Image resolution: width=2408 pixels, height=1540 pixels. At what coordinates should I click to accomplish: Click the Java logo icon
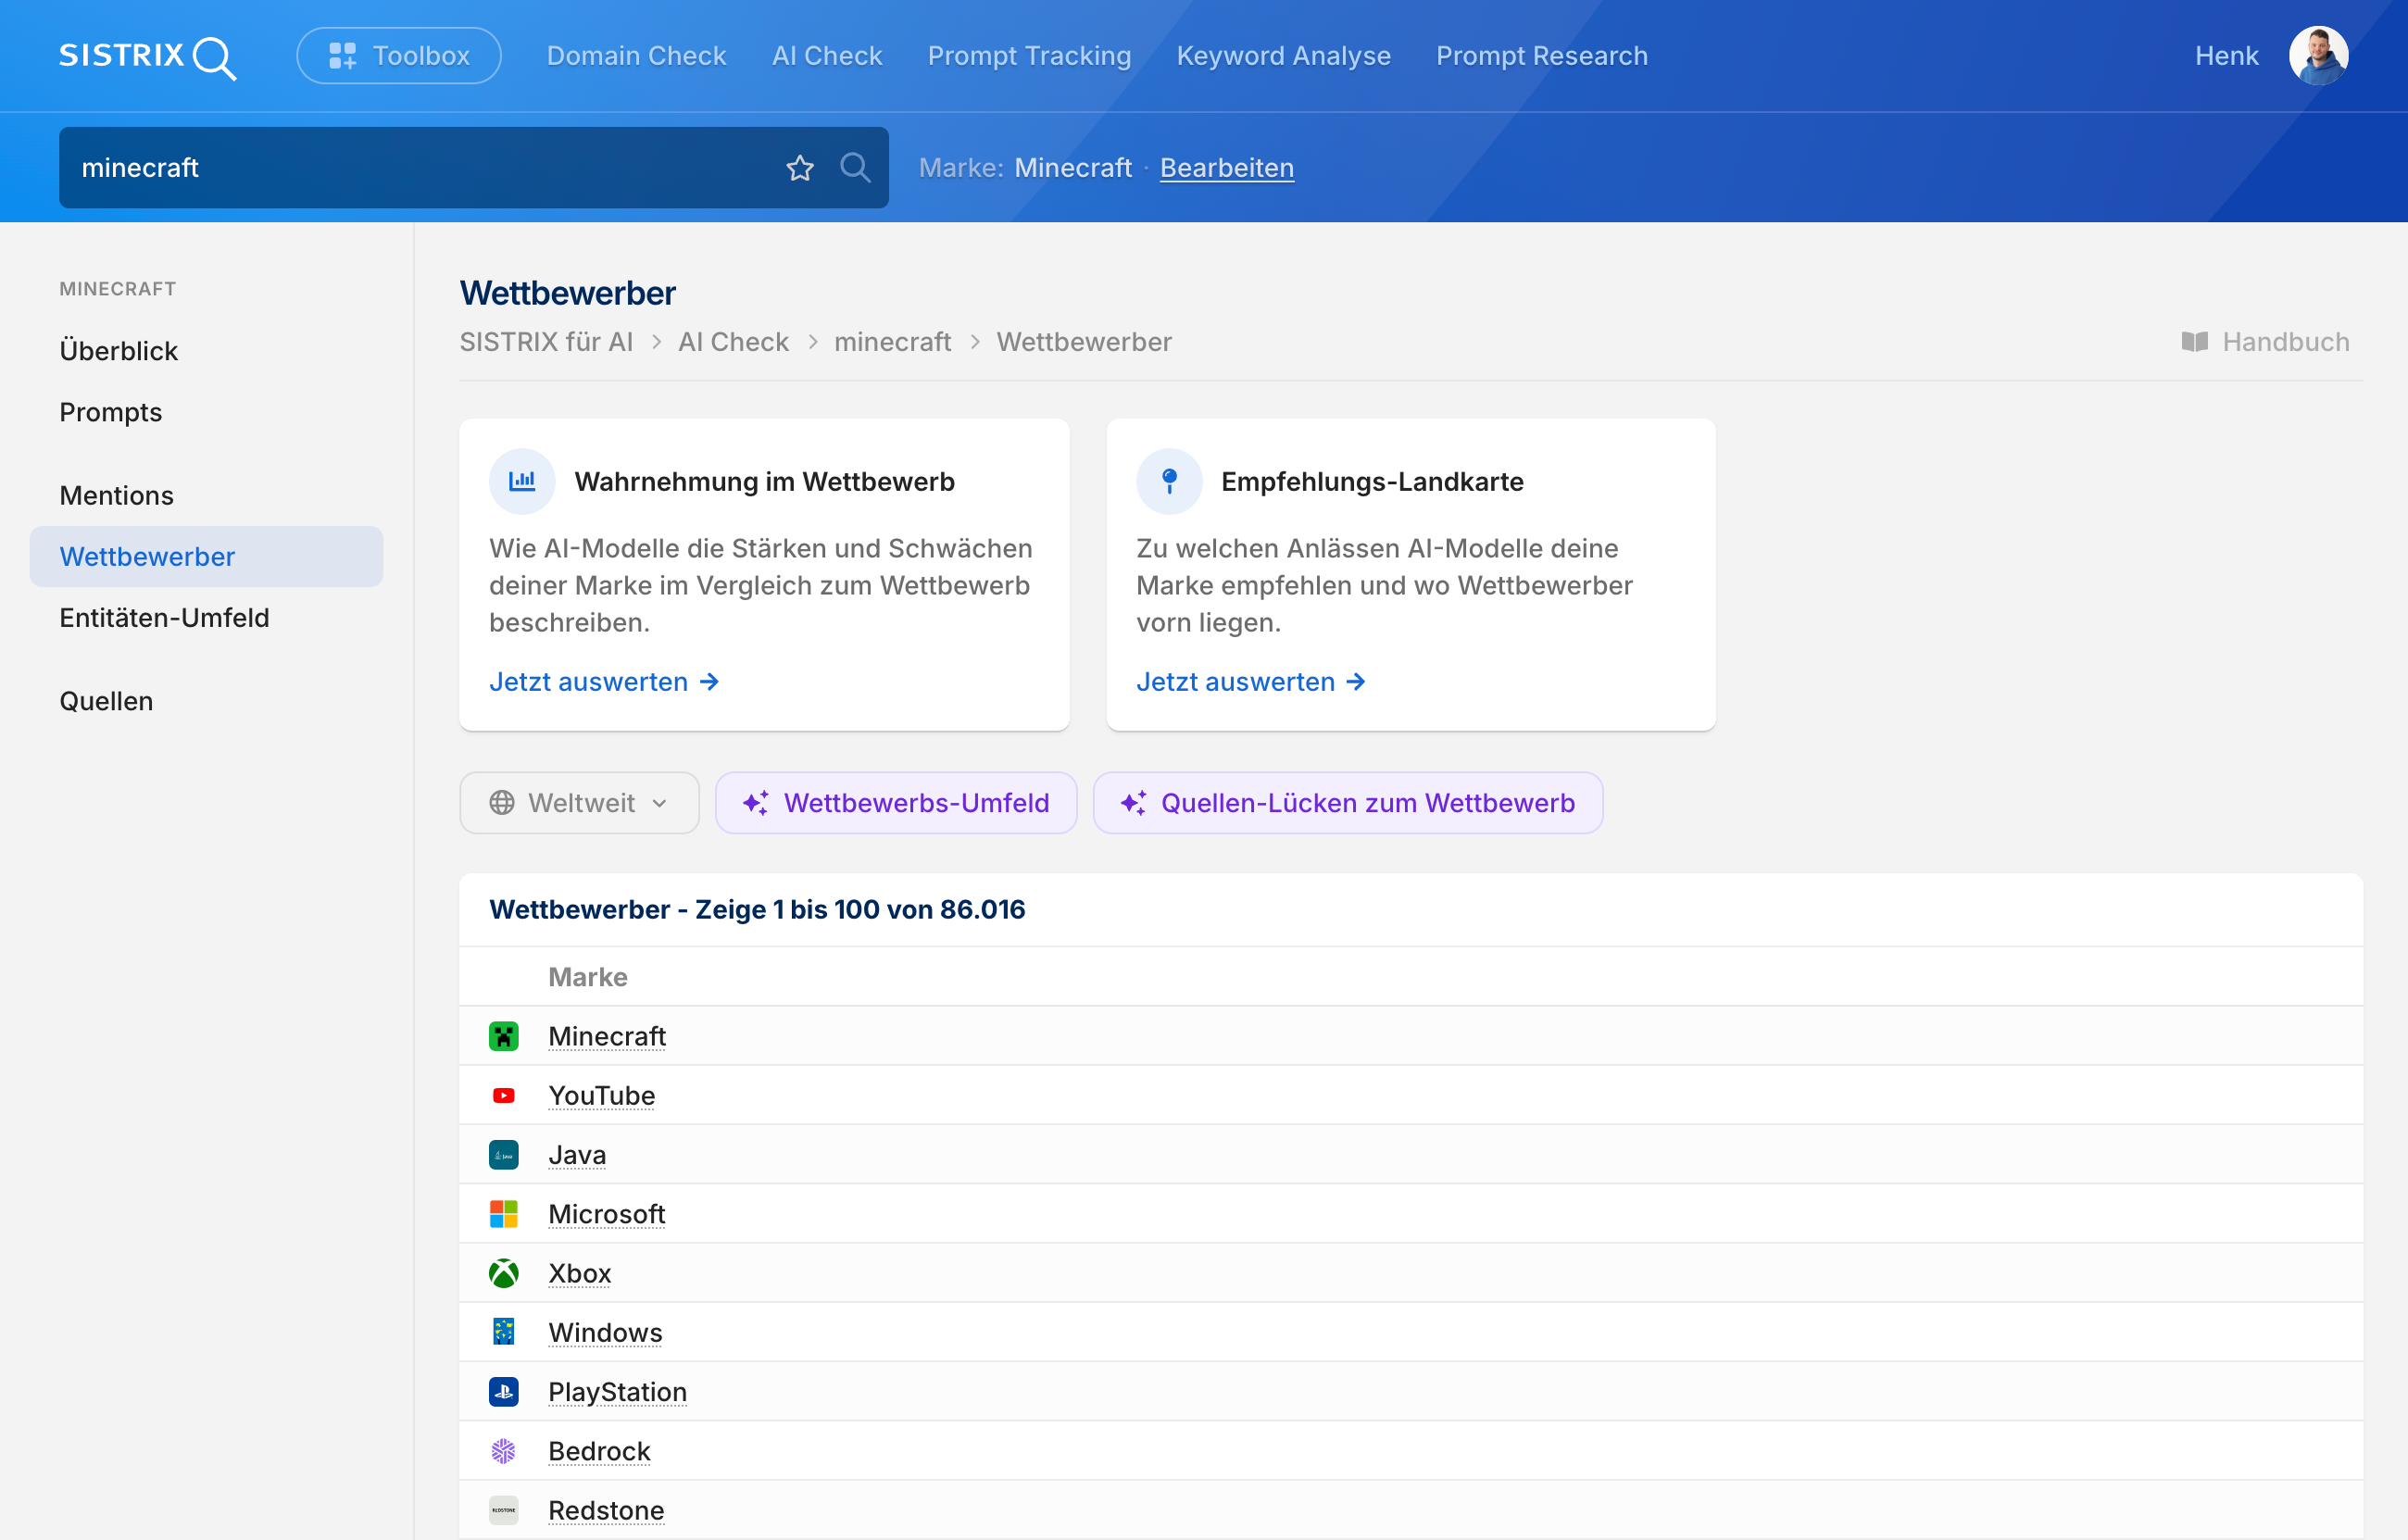[x=504, y=1155]
